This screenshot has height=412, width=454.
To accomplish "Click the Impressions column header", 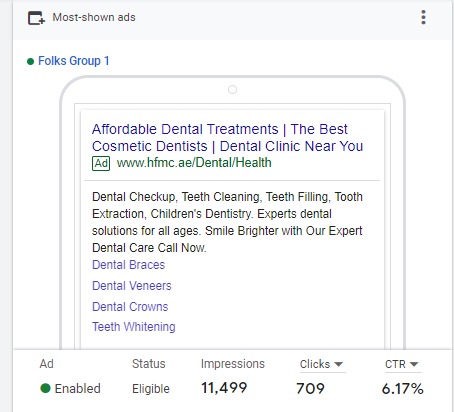I will click(x=233, y=364).
